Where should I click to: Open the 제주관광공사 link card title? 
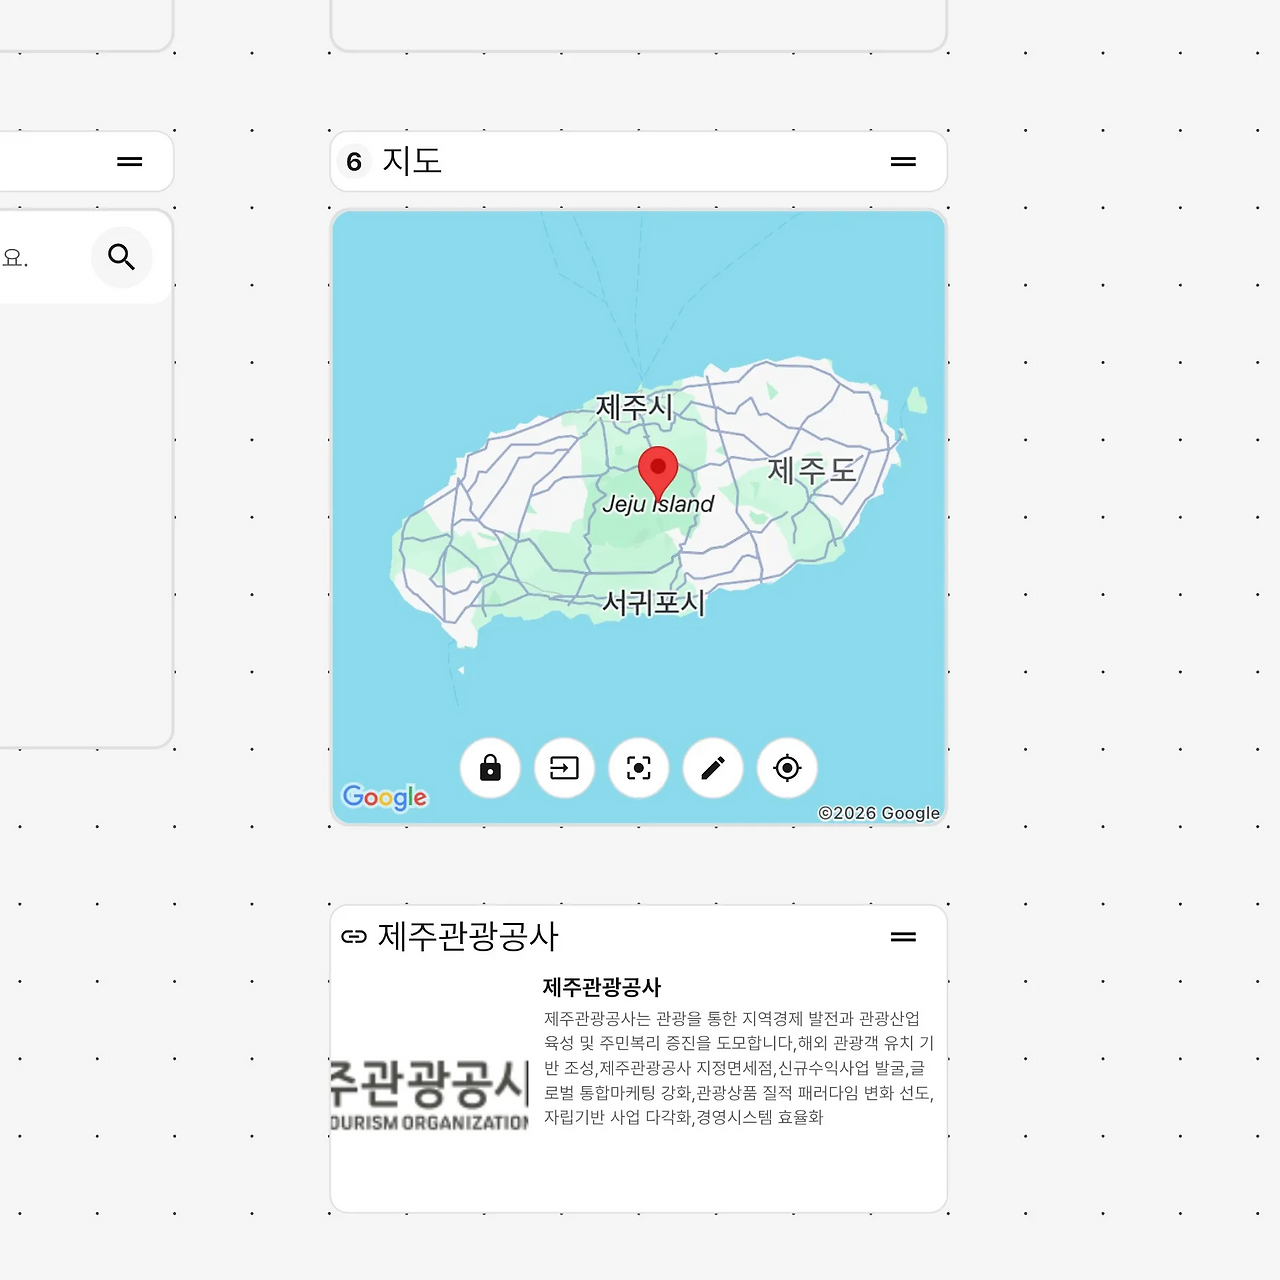[x=468, y=937]
